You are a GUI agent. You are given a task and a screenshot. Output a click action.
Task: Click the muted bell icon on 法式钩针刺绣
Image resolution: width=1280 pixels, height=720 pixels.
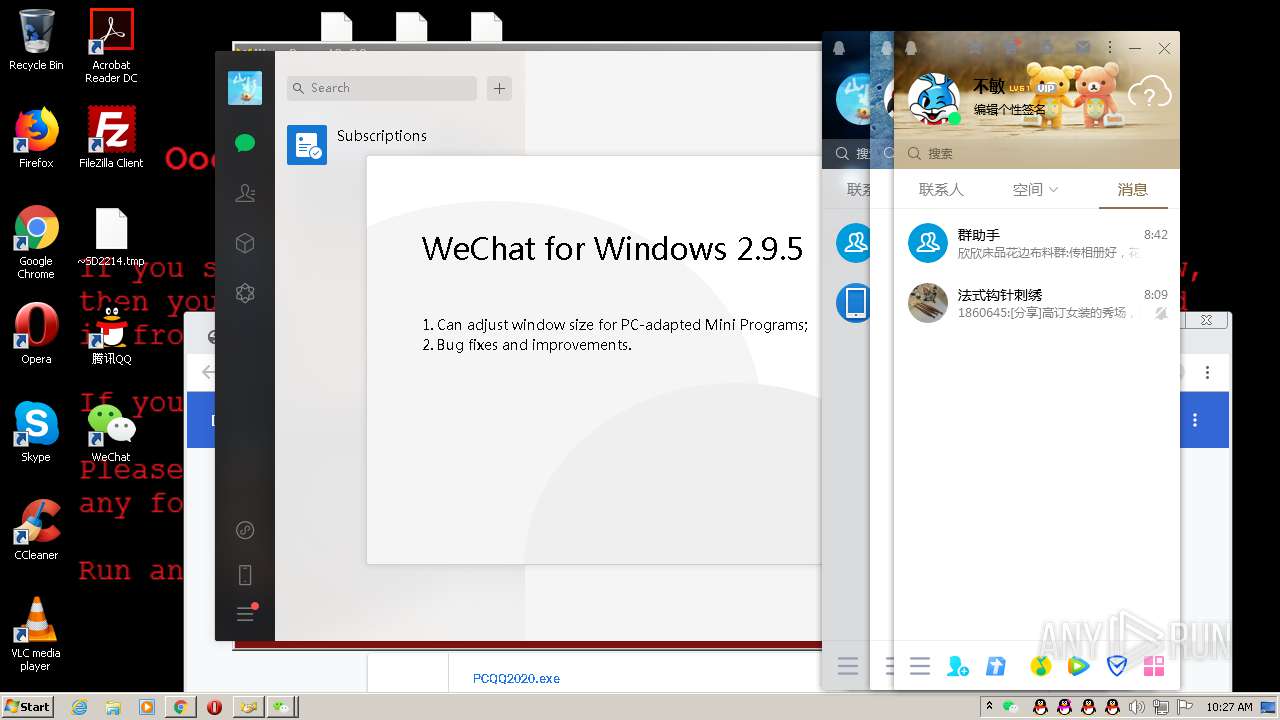1160,313
